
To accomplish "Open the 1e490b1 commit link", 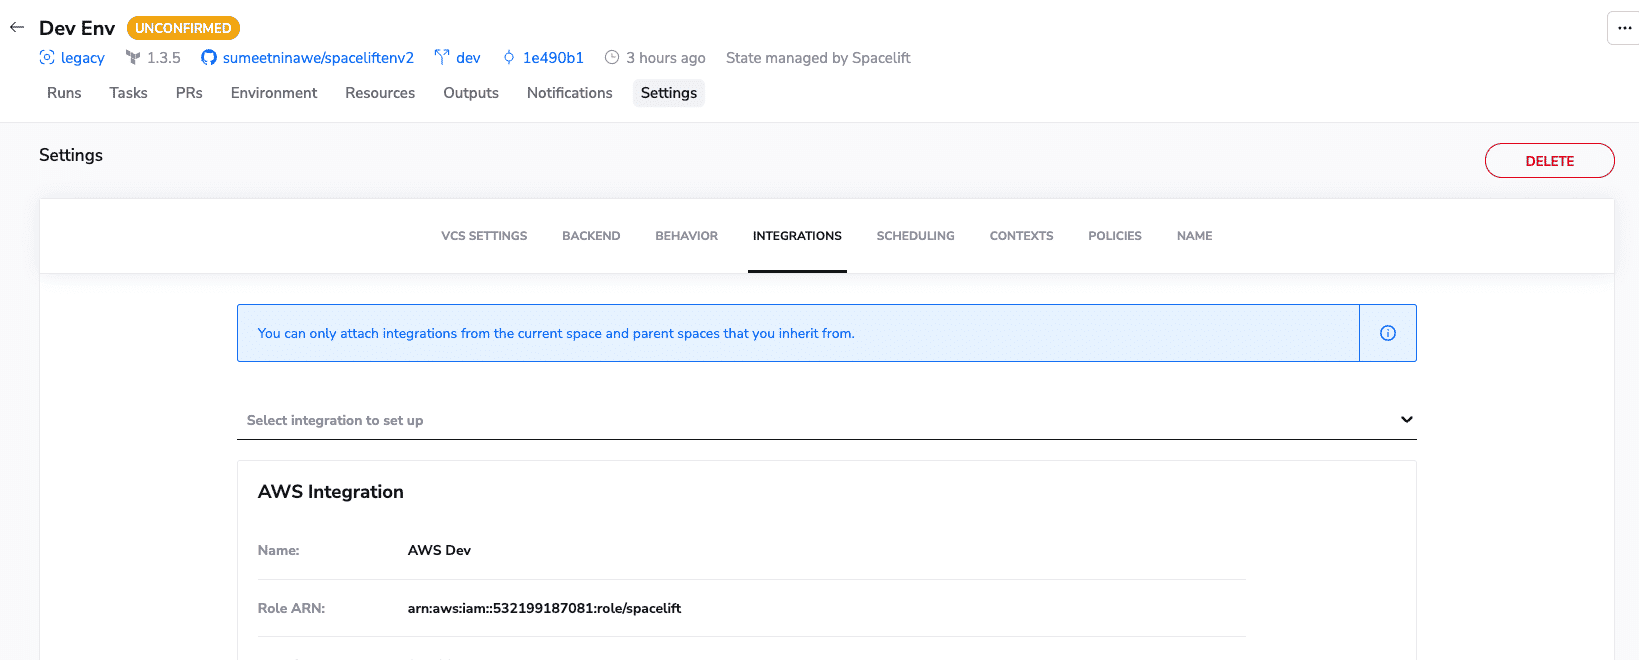I will coord(553,58).
